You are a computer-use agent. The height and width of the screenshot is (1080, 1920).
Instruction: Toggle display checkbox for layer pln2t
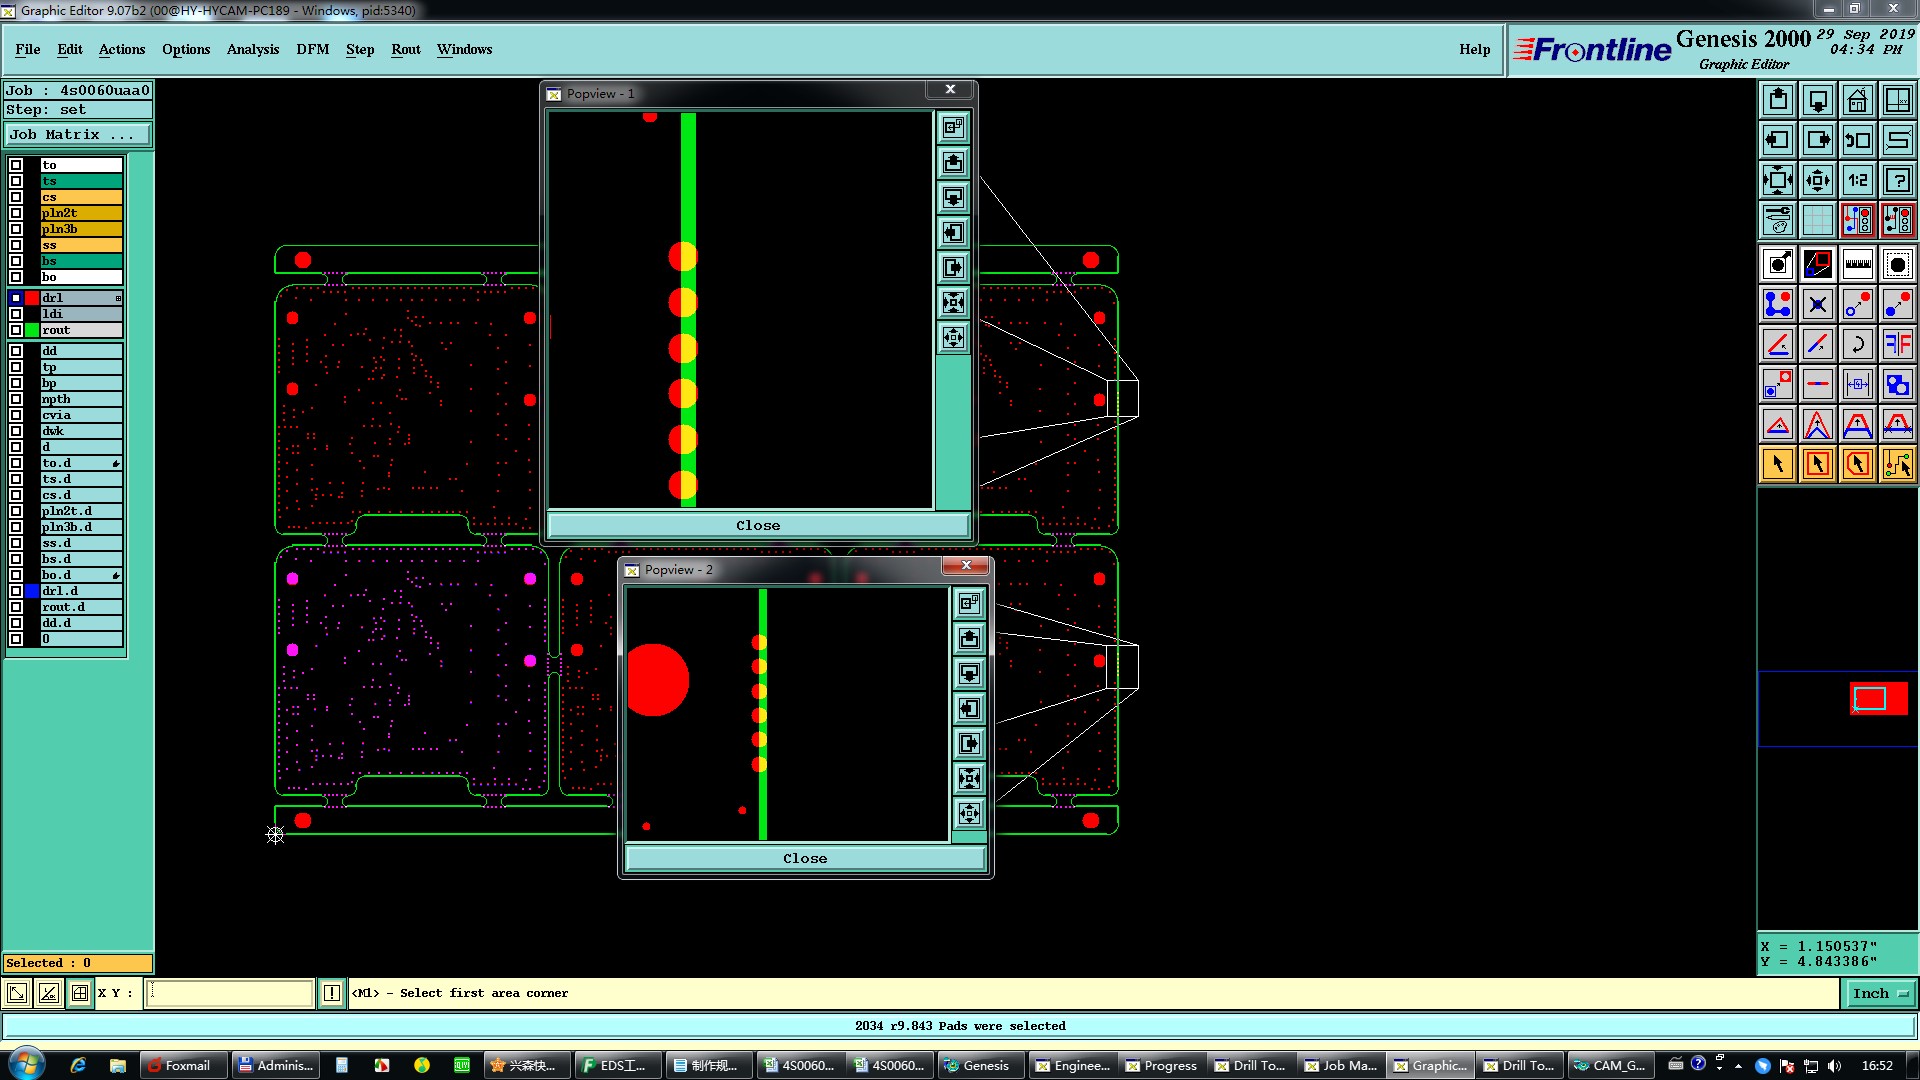coord(16,213)
